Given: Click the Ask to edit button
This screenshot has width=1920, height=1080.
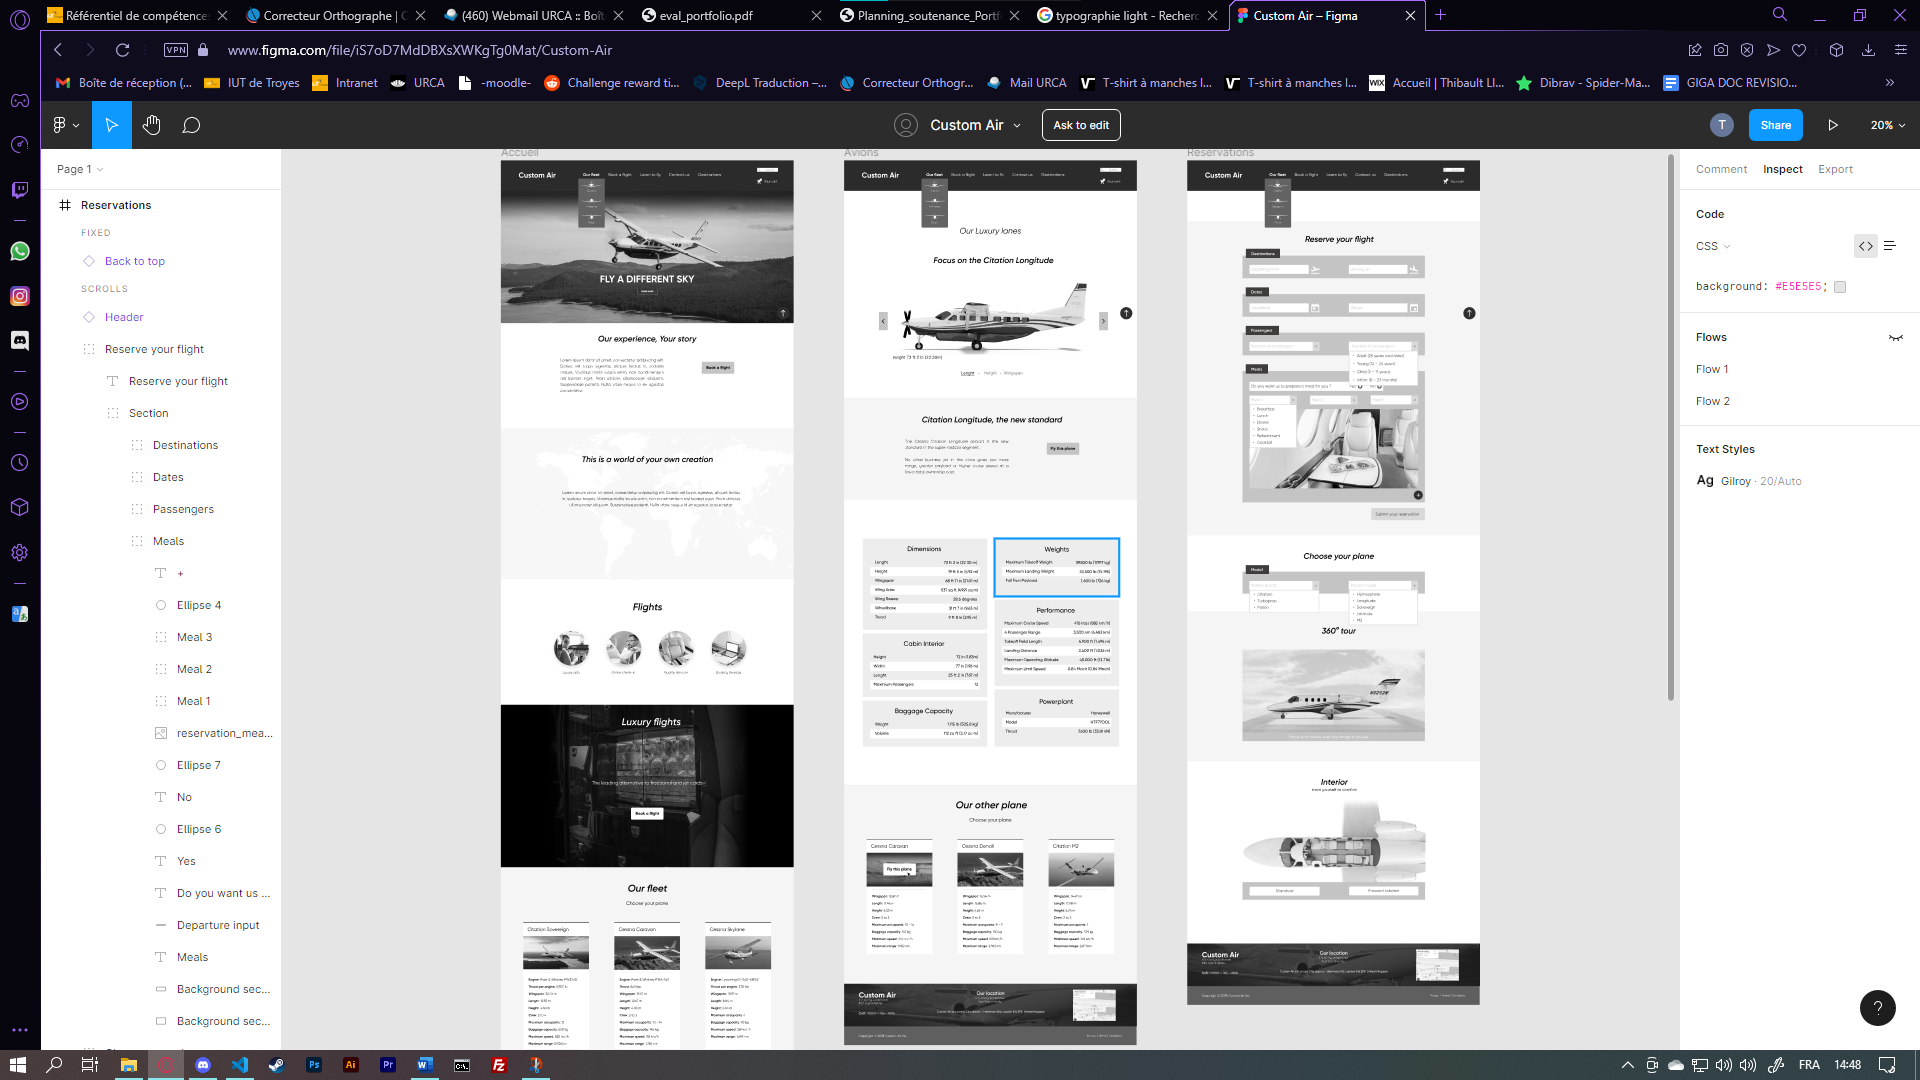Looking at the screenshot, I should [1080, 125].
